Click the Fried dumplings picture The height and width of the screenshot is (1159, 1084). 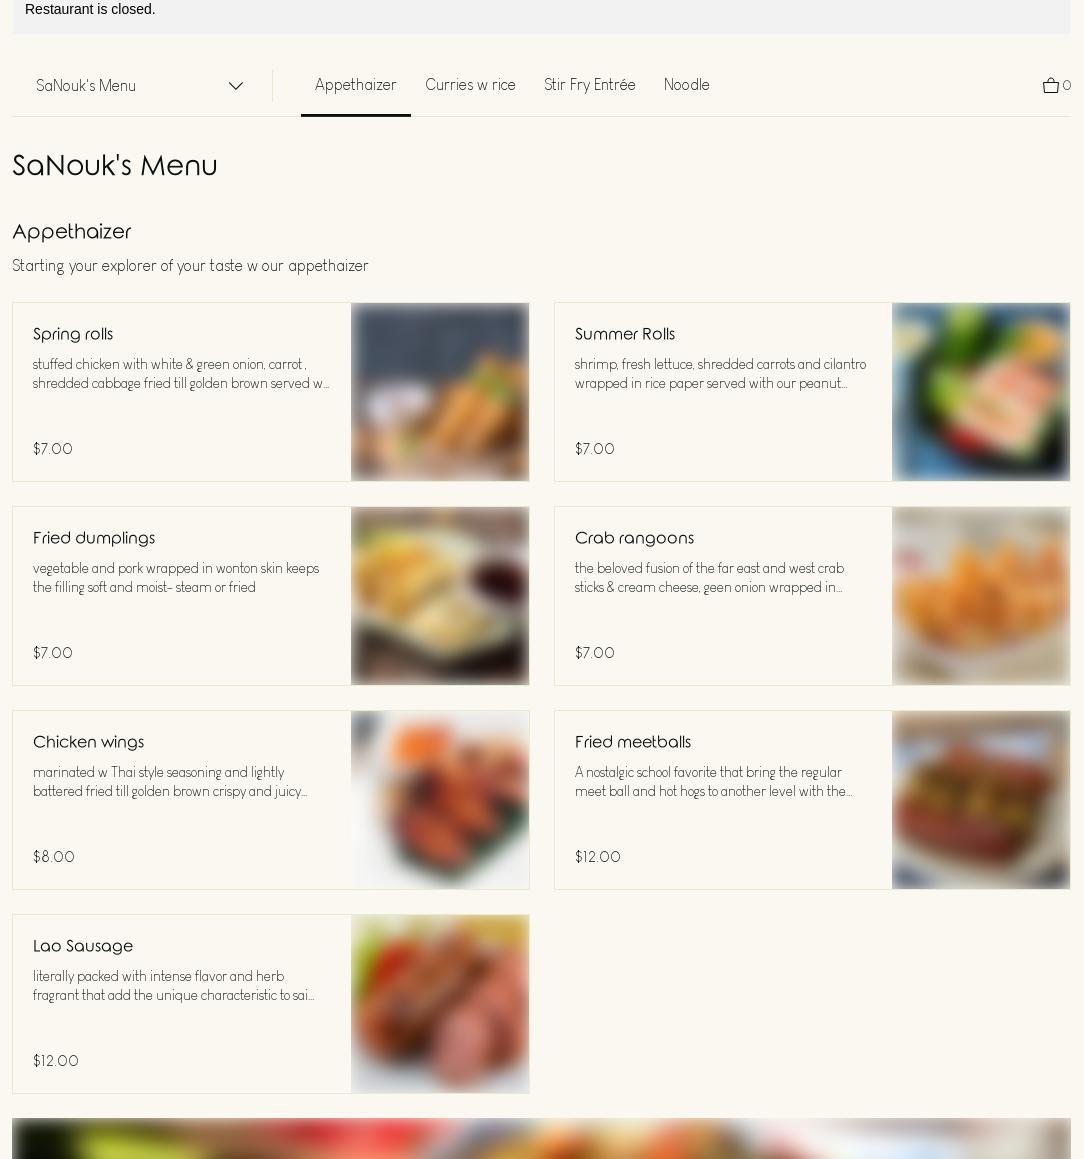440,596
